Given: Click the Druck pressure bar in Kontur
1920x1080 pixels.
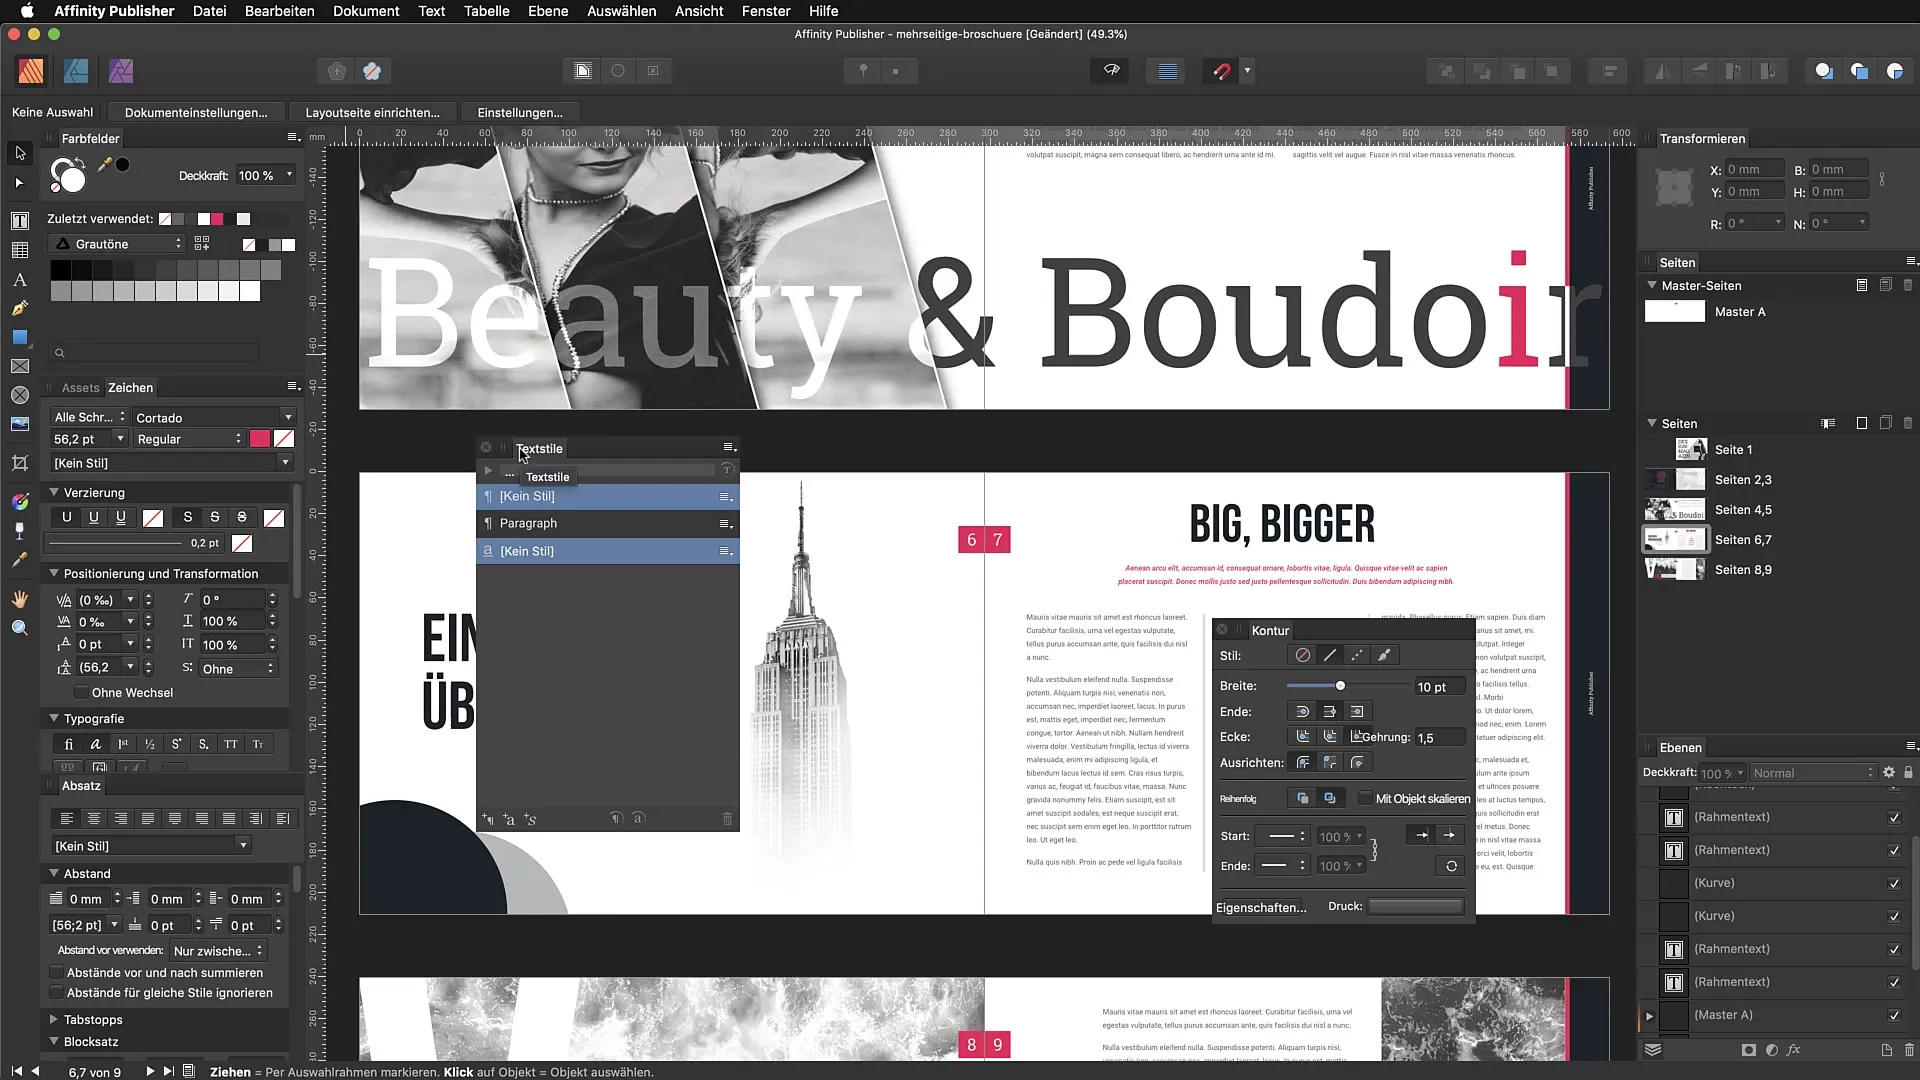Looking at the screenshot, I should pyautogui.click(x=1415, y=906).
